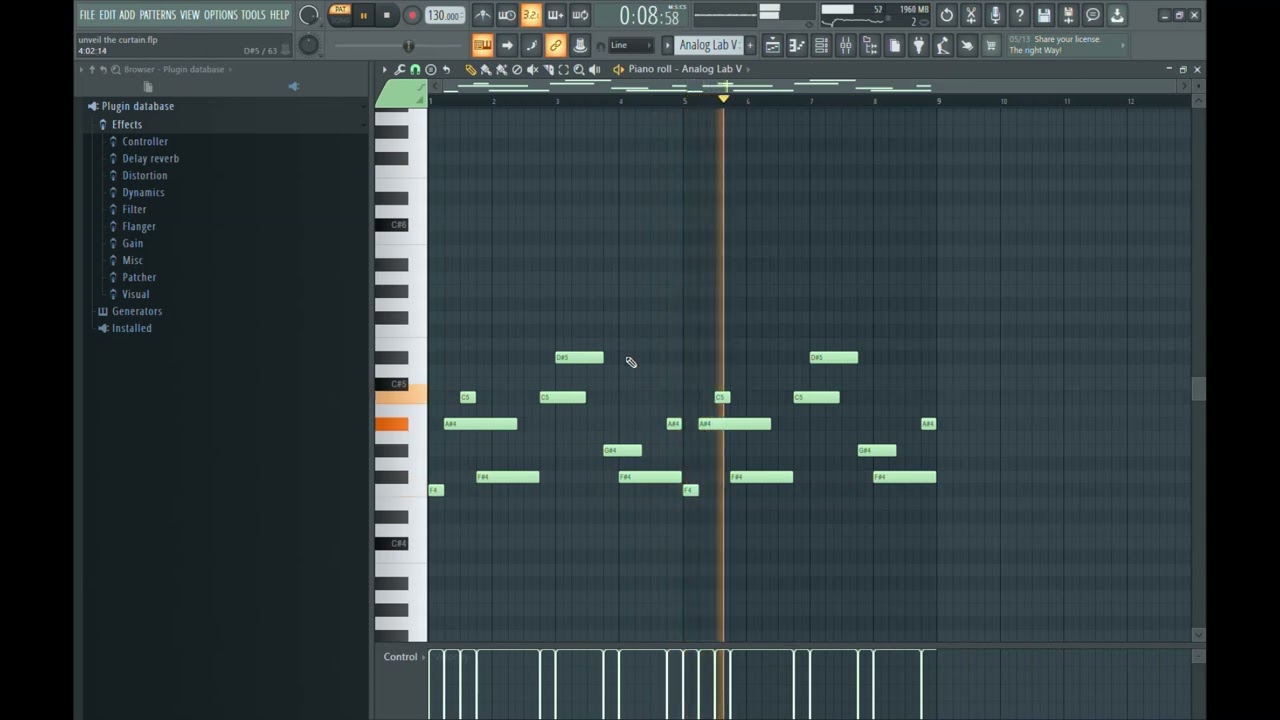The height and width of the screenshot is (720, 1280).
Task: Adjust the main volume knob
Action: 309,15
